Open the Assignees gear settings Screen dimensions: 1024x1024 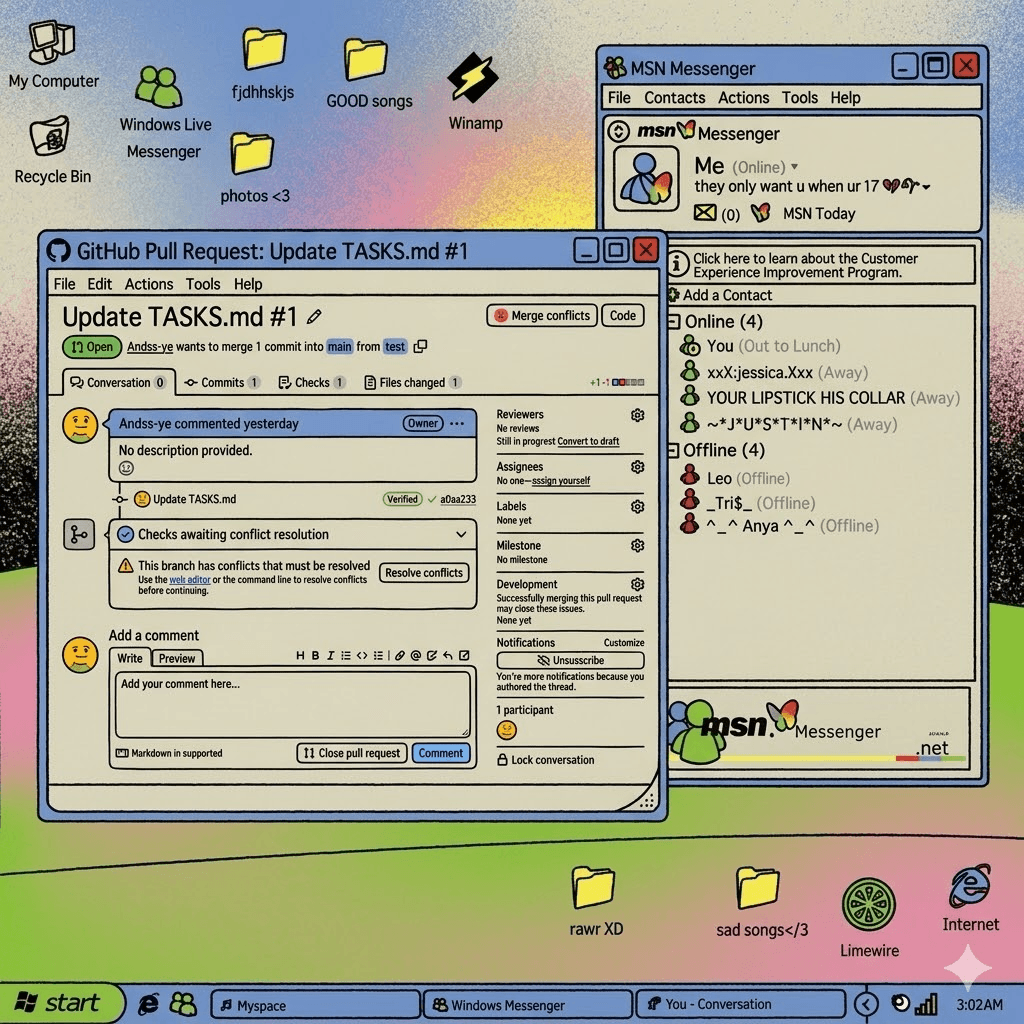637,466
